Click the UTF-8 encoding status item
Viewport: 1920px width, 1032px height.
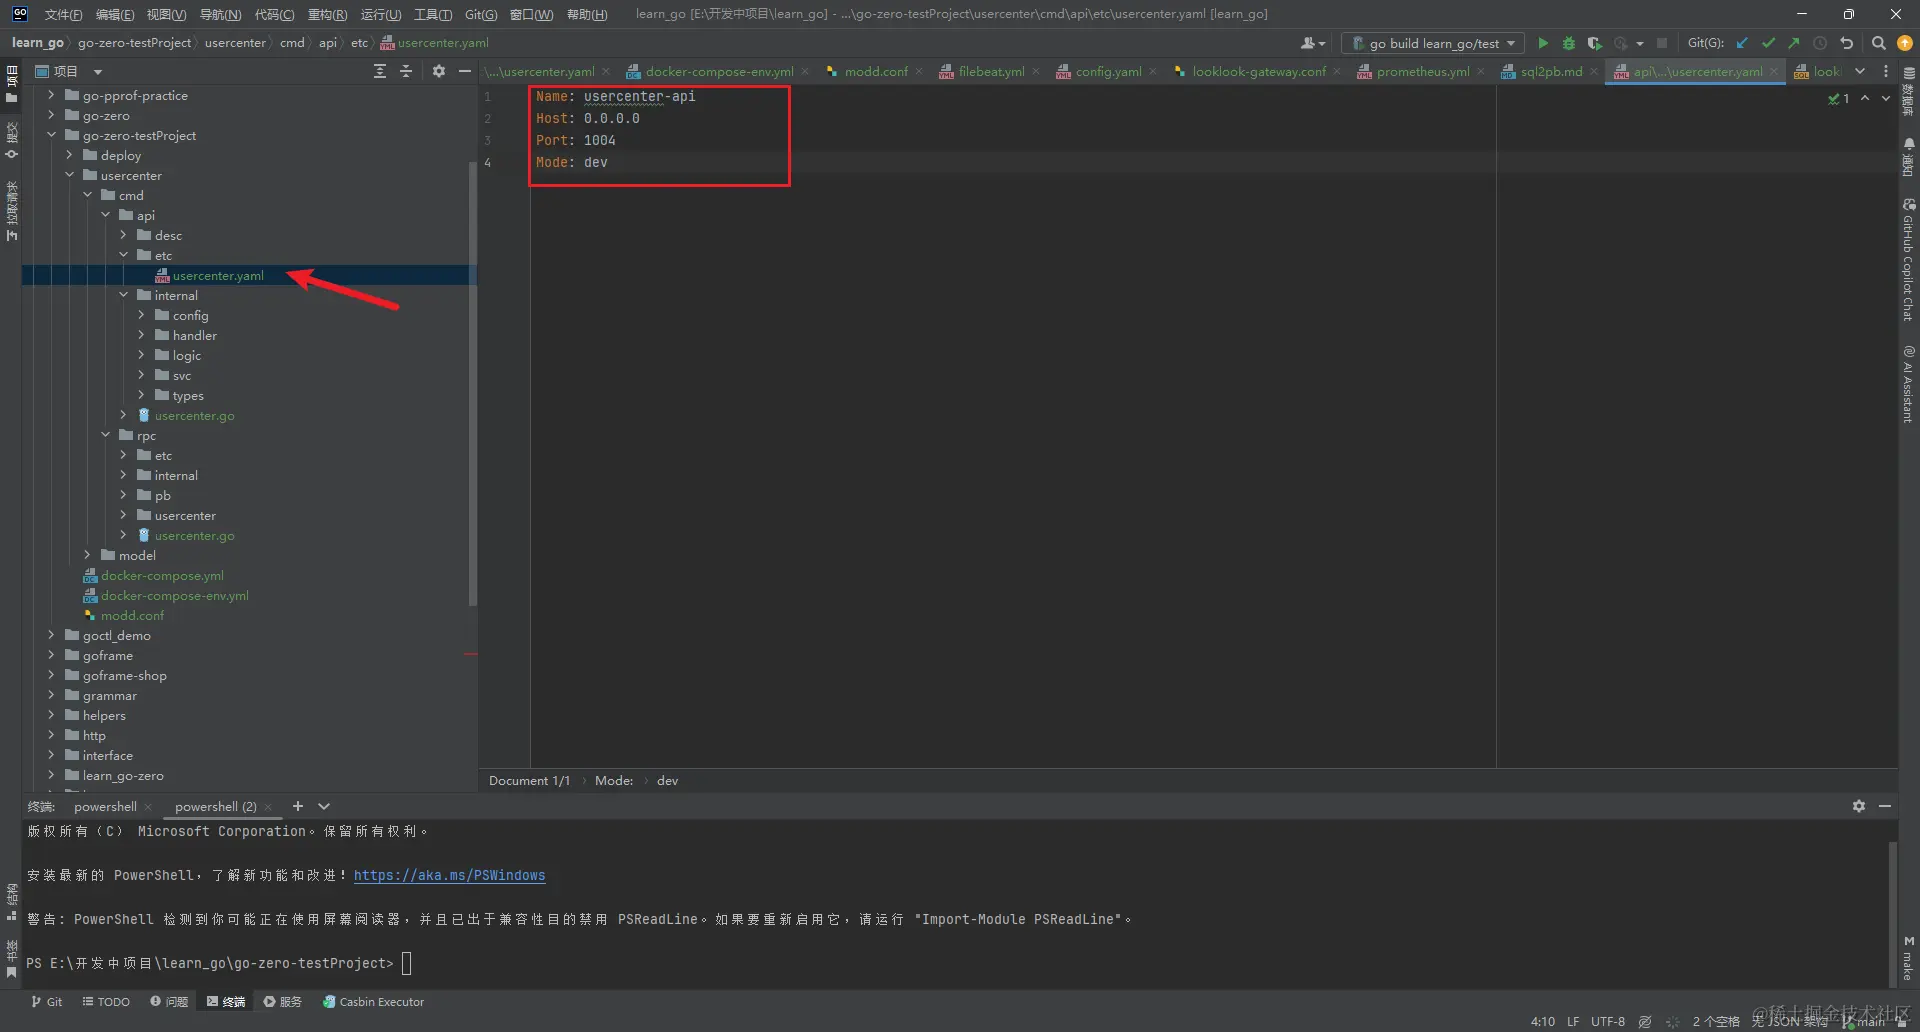[1608, 1021]
